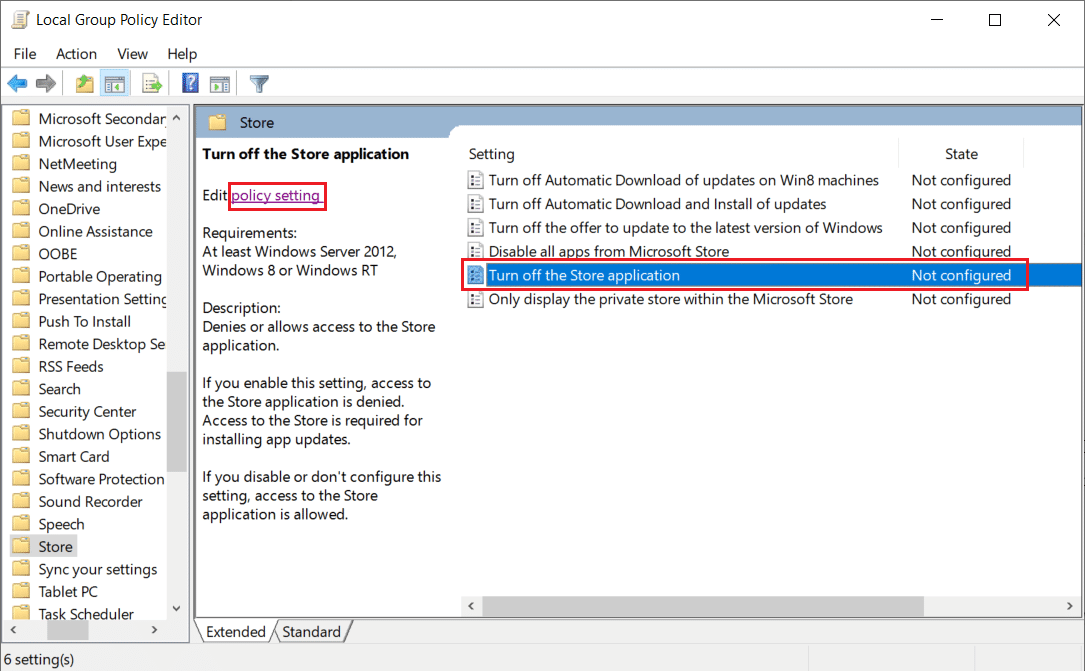
Task: Click the tree pane scroll-down arrow
Action: coord(176,608)
